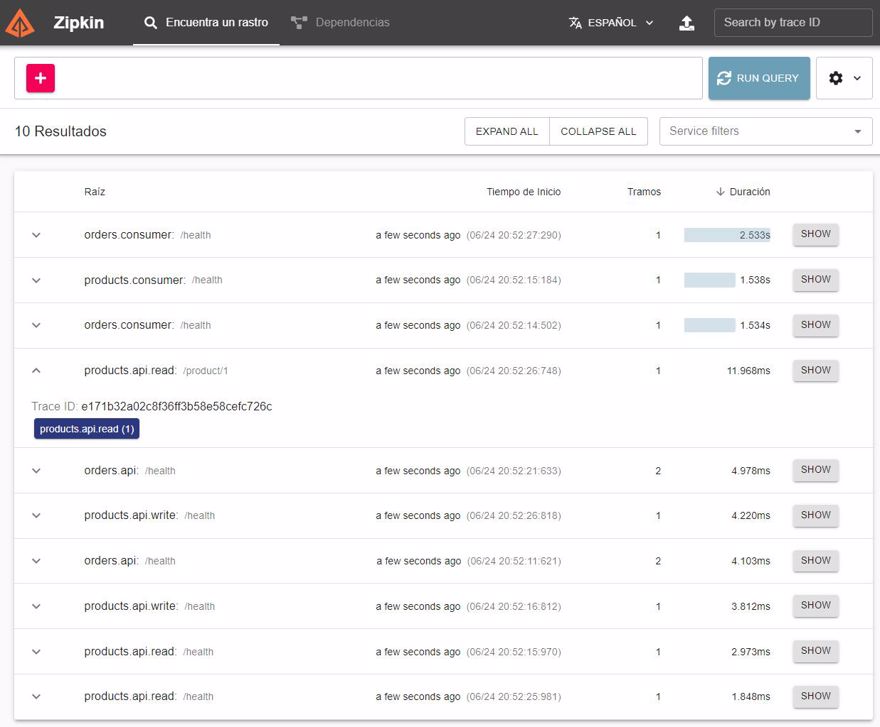This screenshot has height=727, width=880.
Task: Click the upload JSON icon
Action: (x=686, y=23)
